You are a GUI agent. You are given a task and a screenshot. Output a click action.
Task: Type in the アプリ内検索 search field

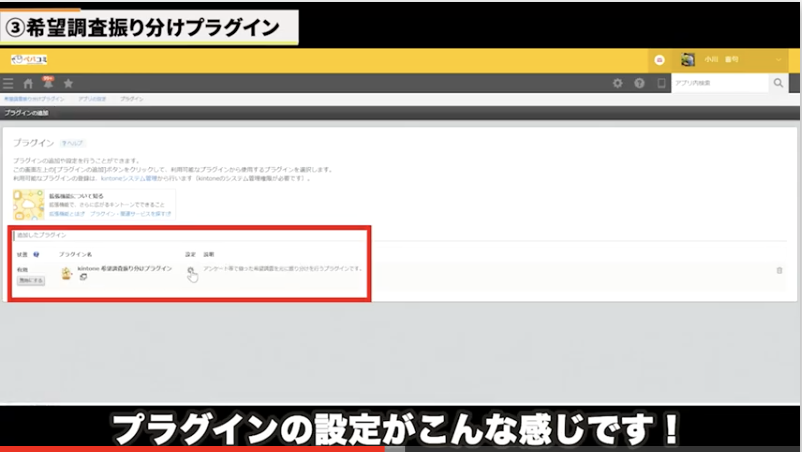pos(719,84)
